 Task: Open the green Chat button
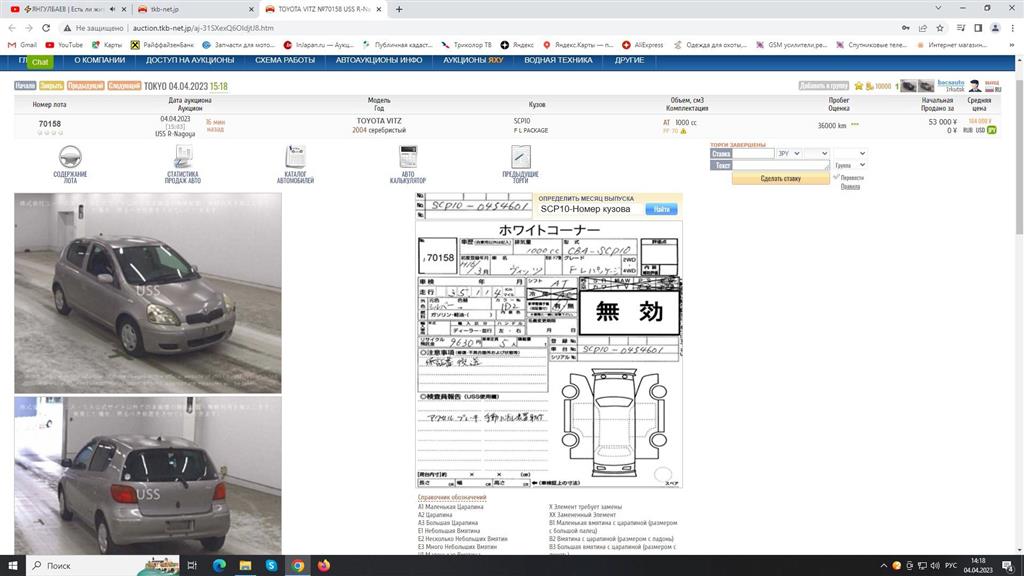coord(40,62)
